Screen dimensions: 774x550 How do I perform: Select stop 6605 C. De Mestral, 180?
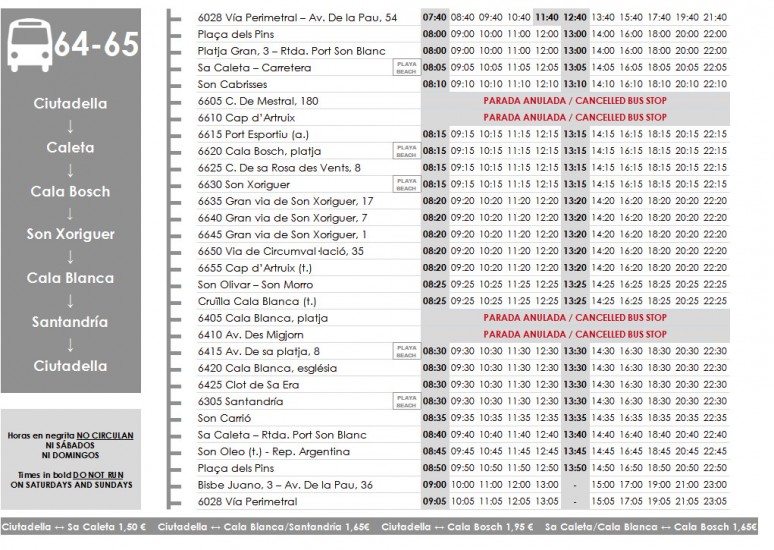click(258, 101)
